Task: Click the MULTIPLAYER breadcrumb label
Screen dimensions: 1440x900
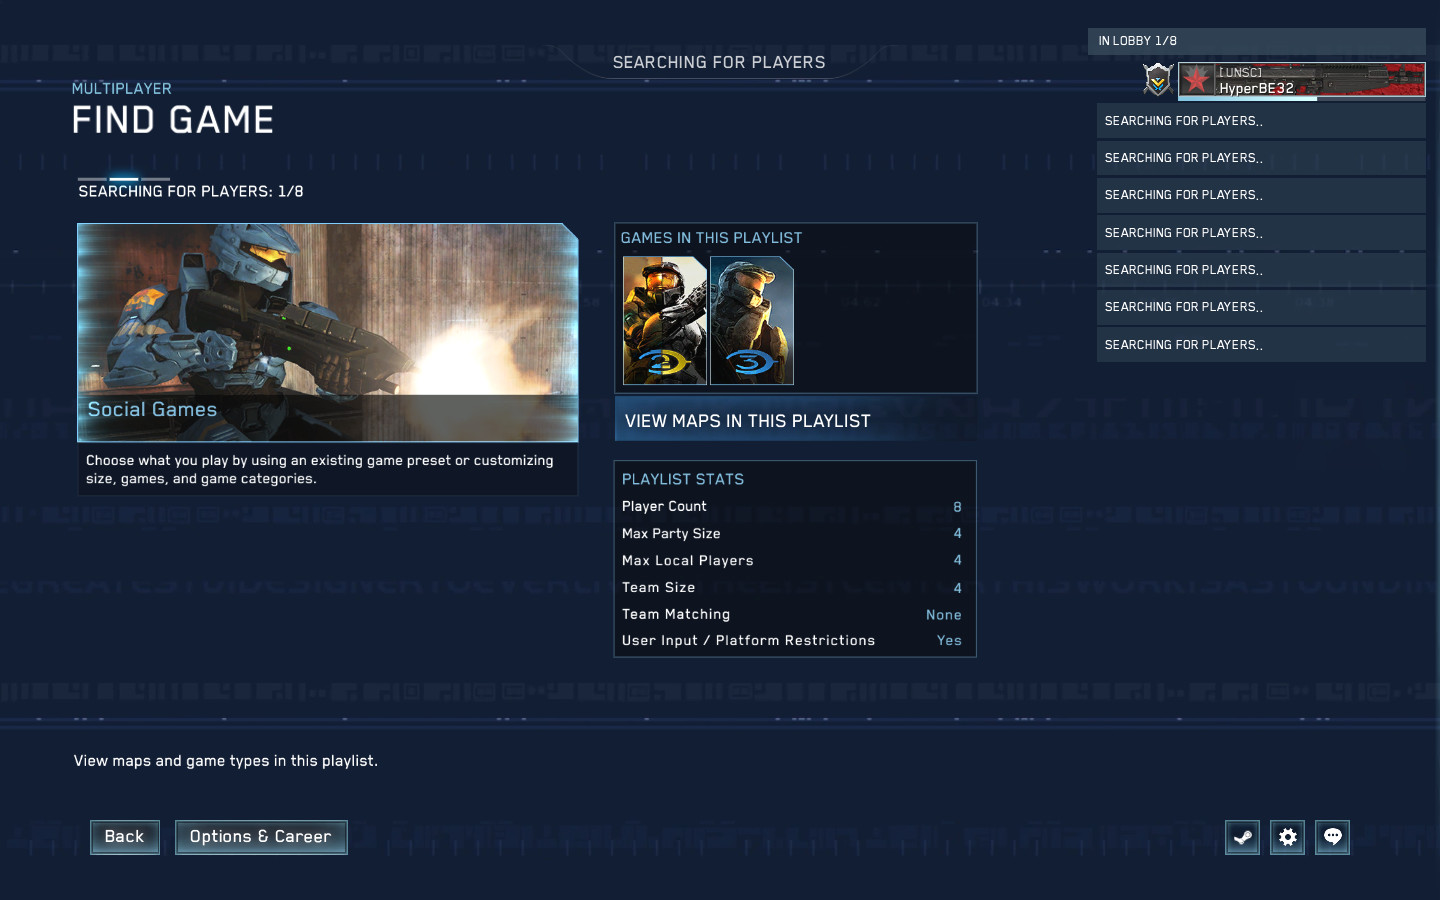Action: (x=121, y=88)
